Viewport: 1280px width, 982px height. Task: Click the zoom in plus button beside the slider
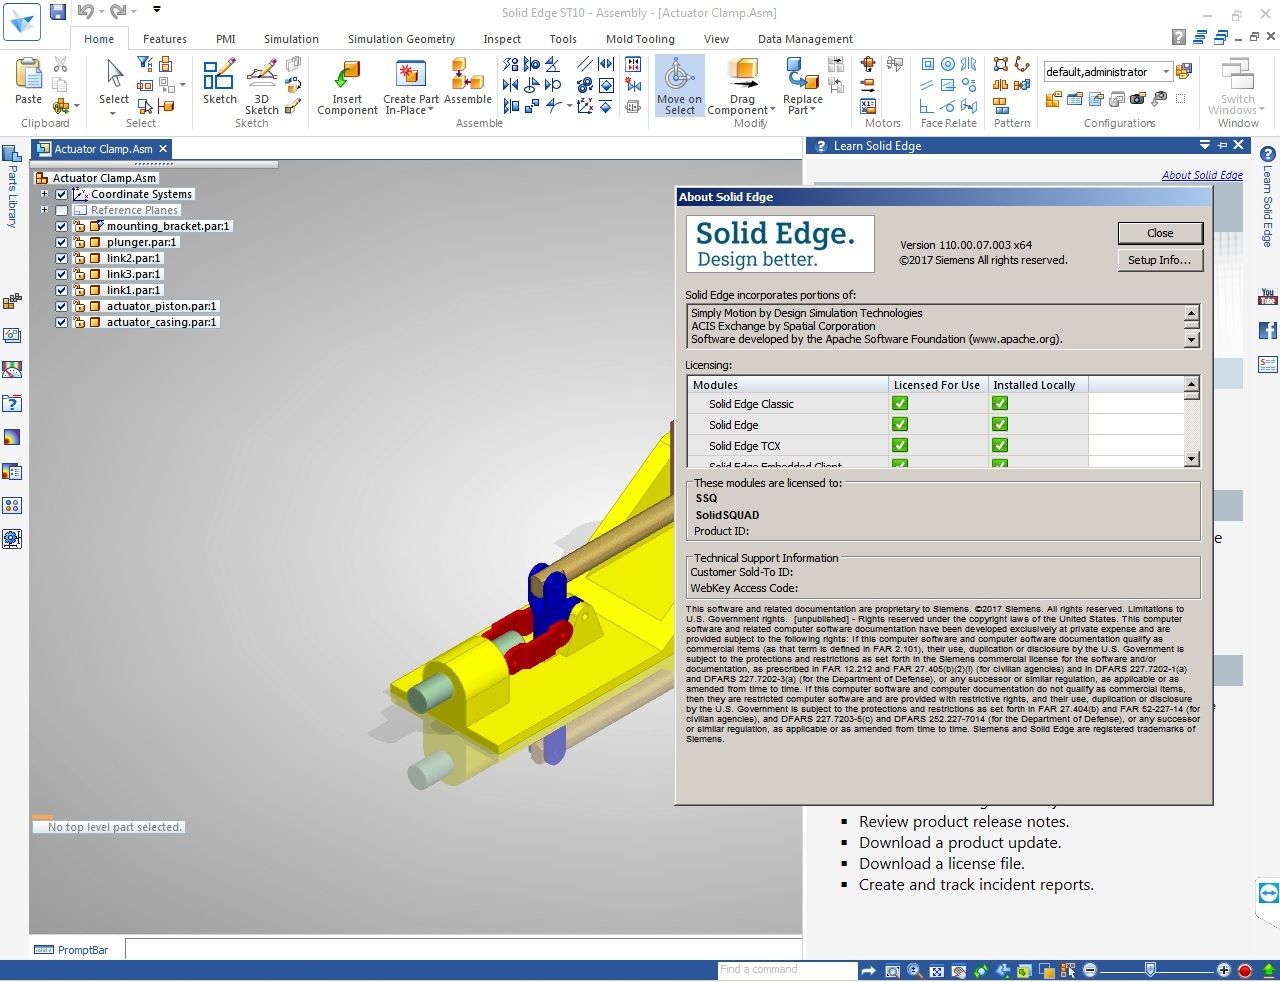[x=1223, y=970]
